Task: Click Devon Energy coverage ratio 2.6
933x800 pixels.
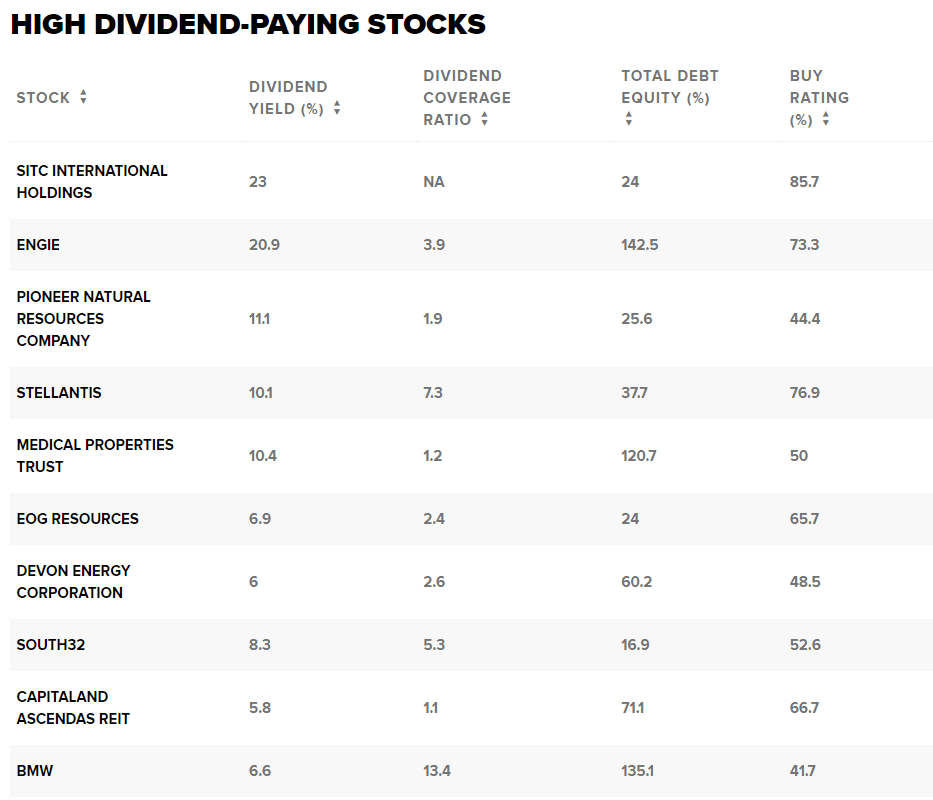Action: click(434, 582)
